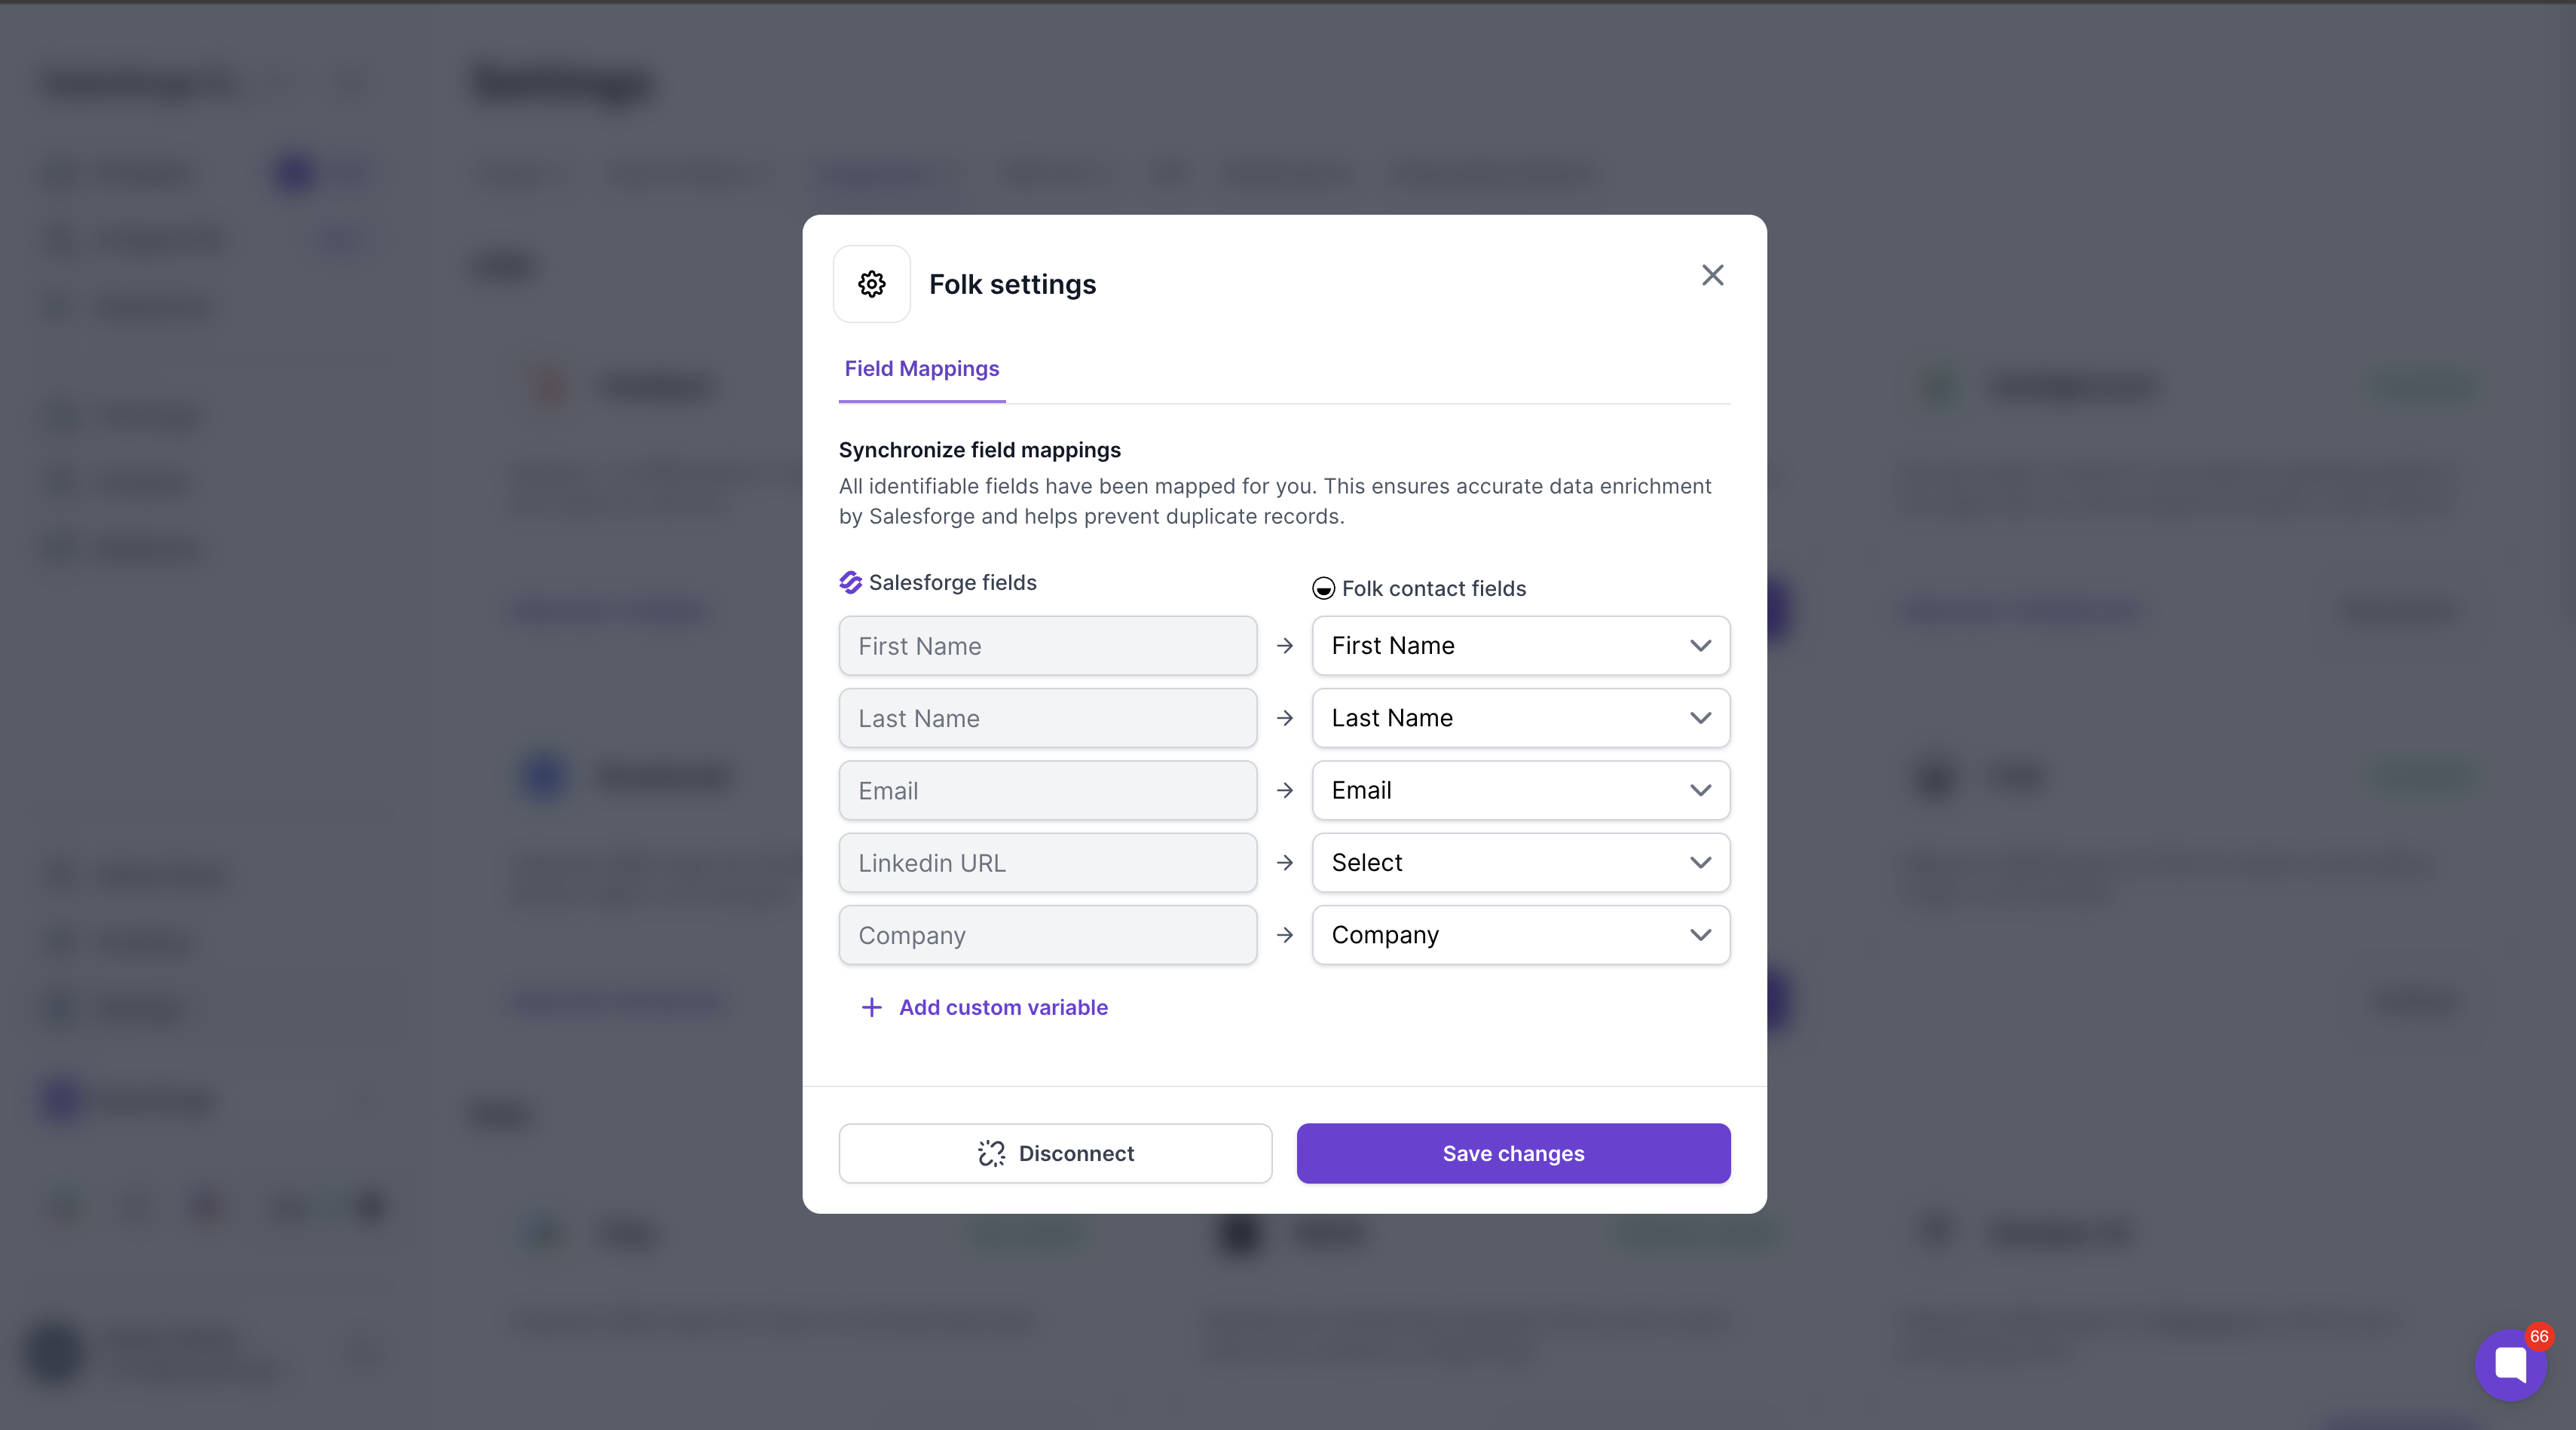The width and height of the screenshot is (2576, 1430).
Task: Save changes to field mappings
Action: pyautogui.click(x=1513, y=1153)
